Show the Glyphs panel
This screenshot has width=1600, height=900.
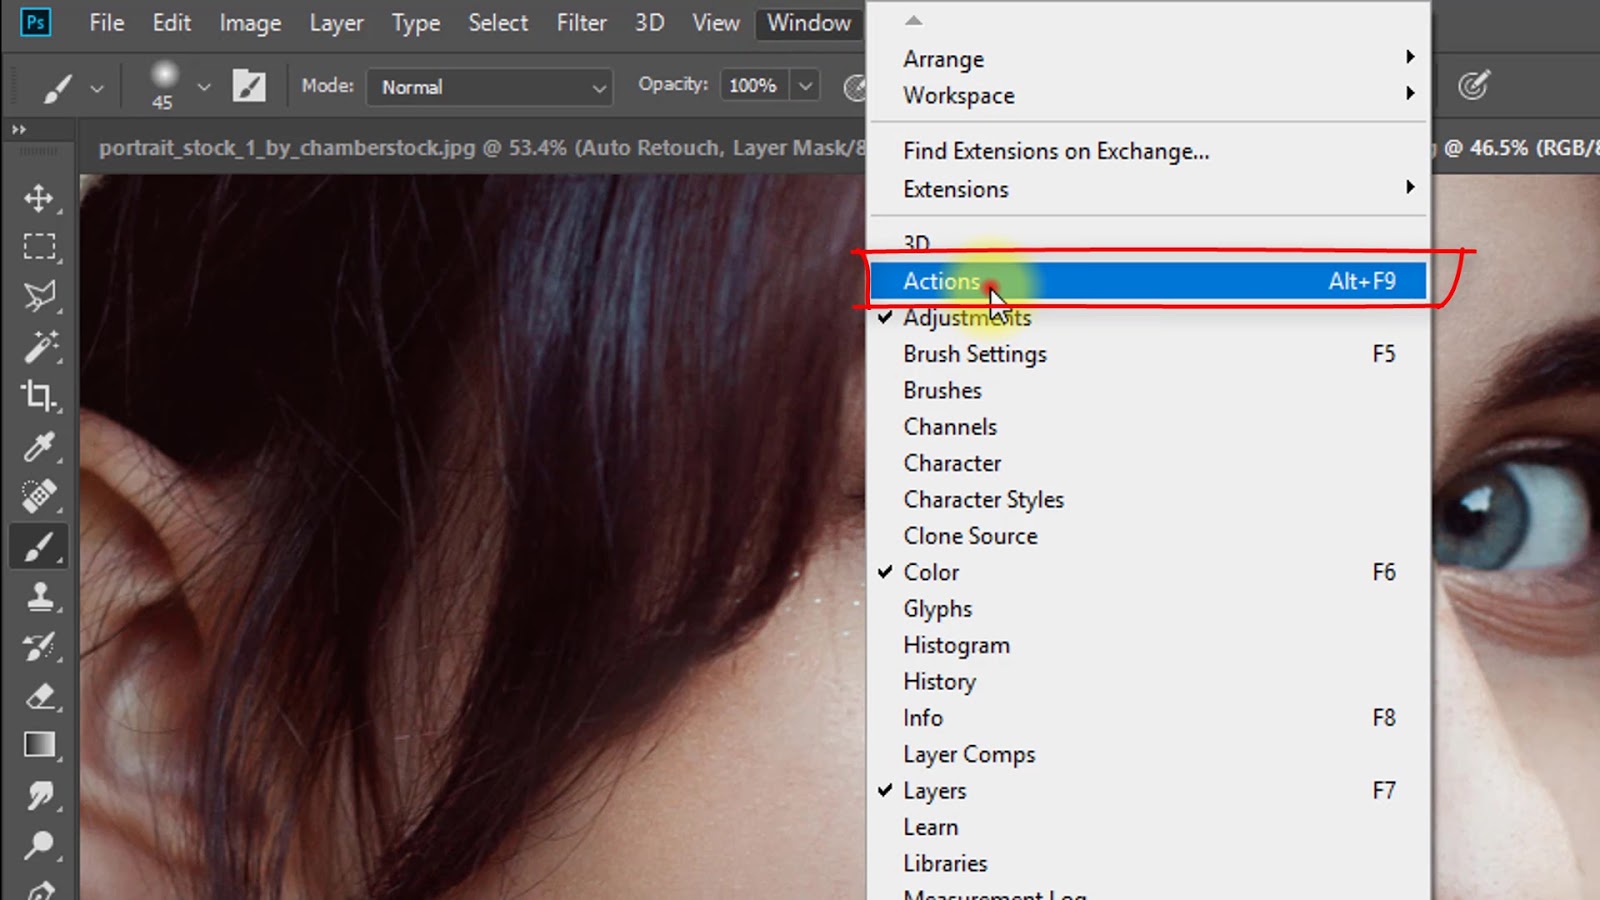(x=1148, y=608)
